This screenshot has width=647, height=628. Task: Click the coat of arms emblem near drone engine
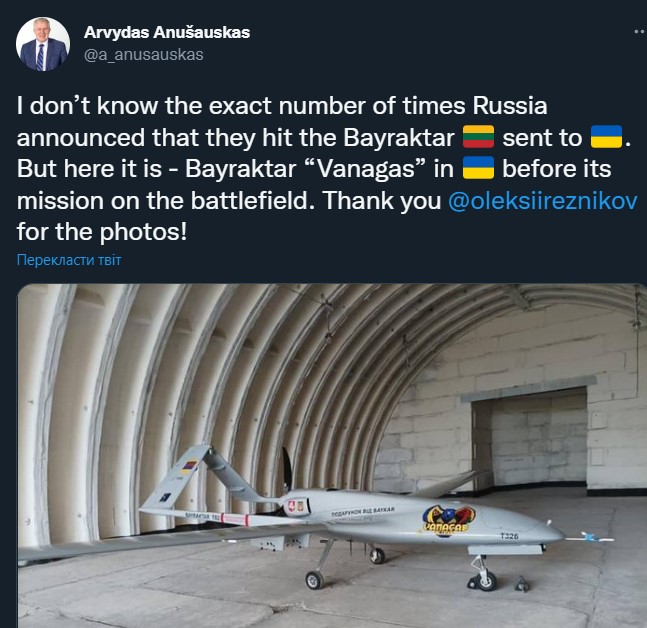[295, 507]
